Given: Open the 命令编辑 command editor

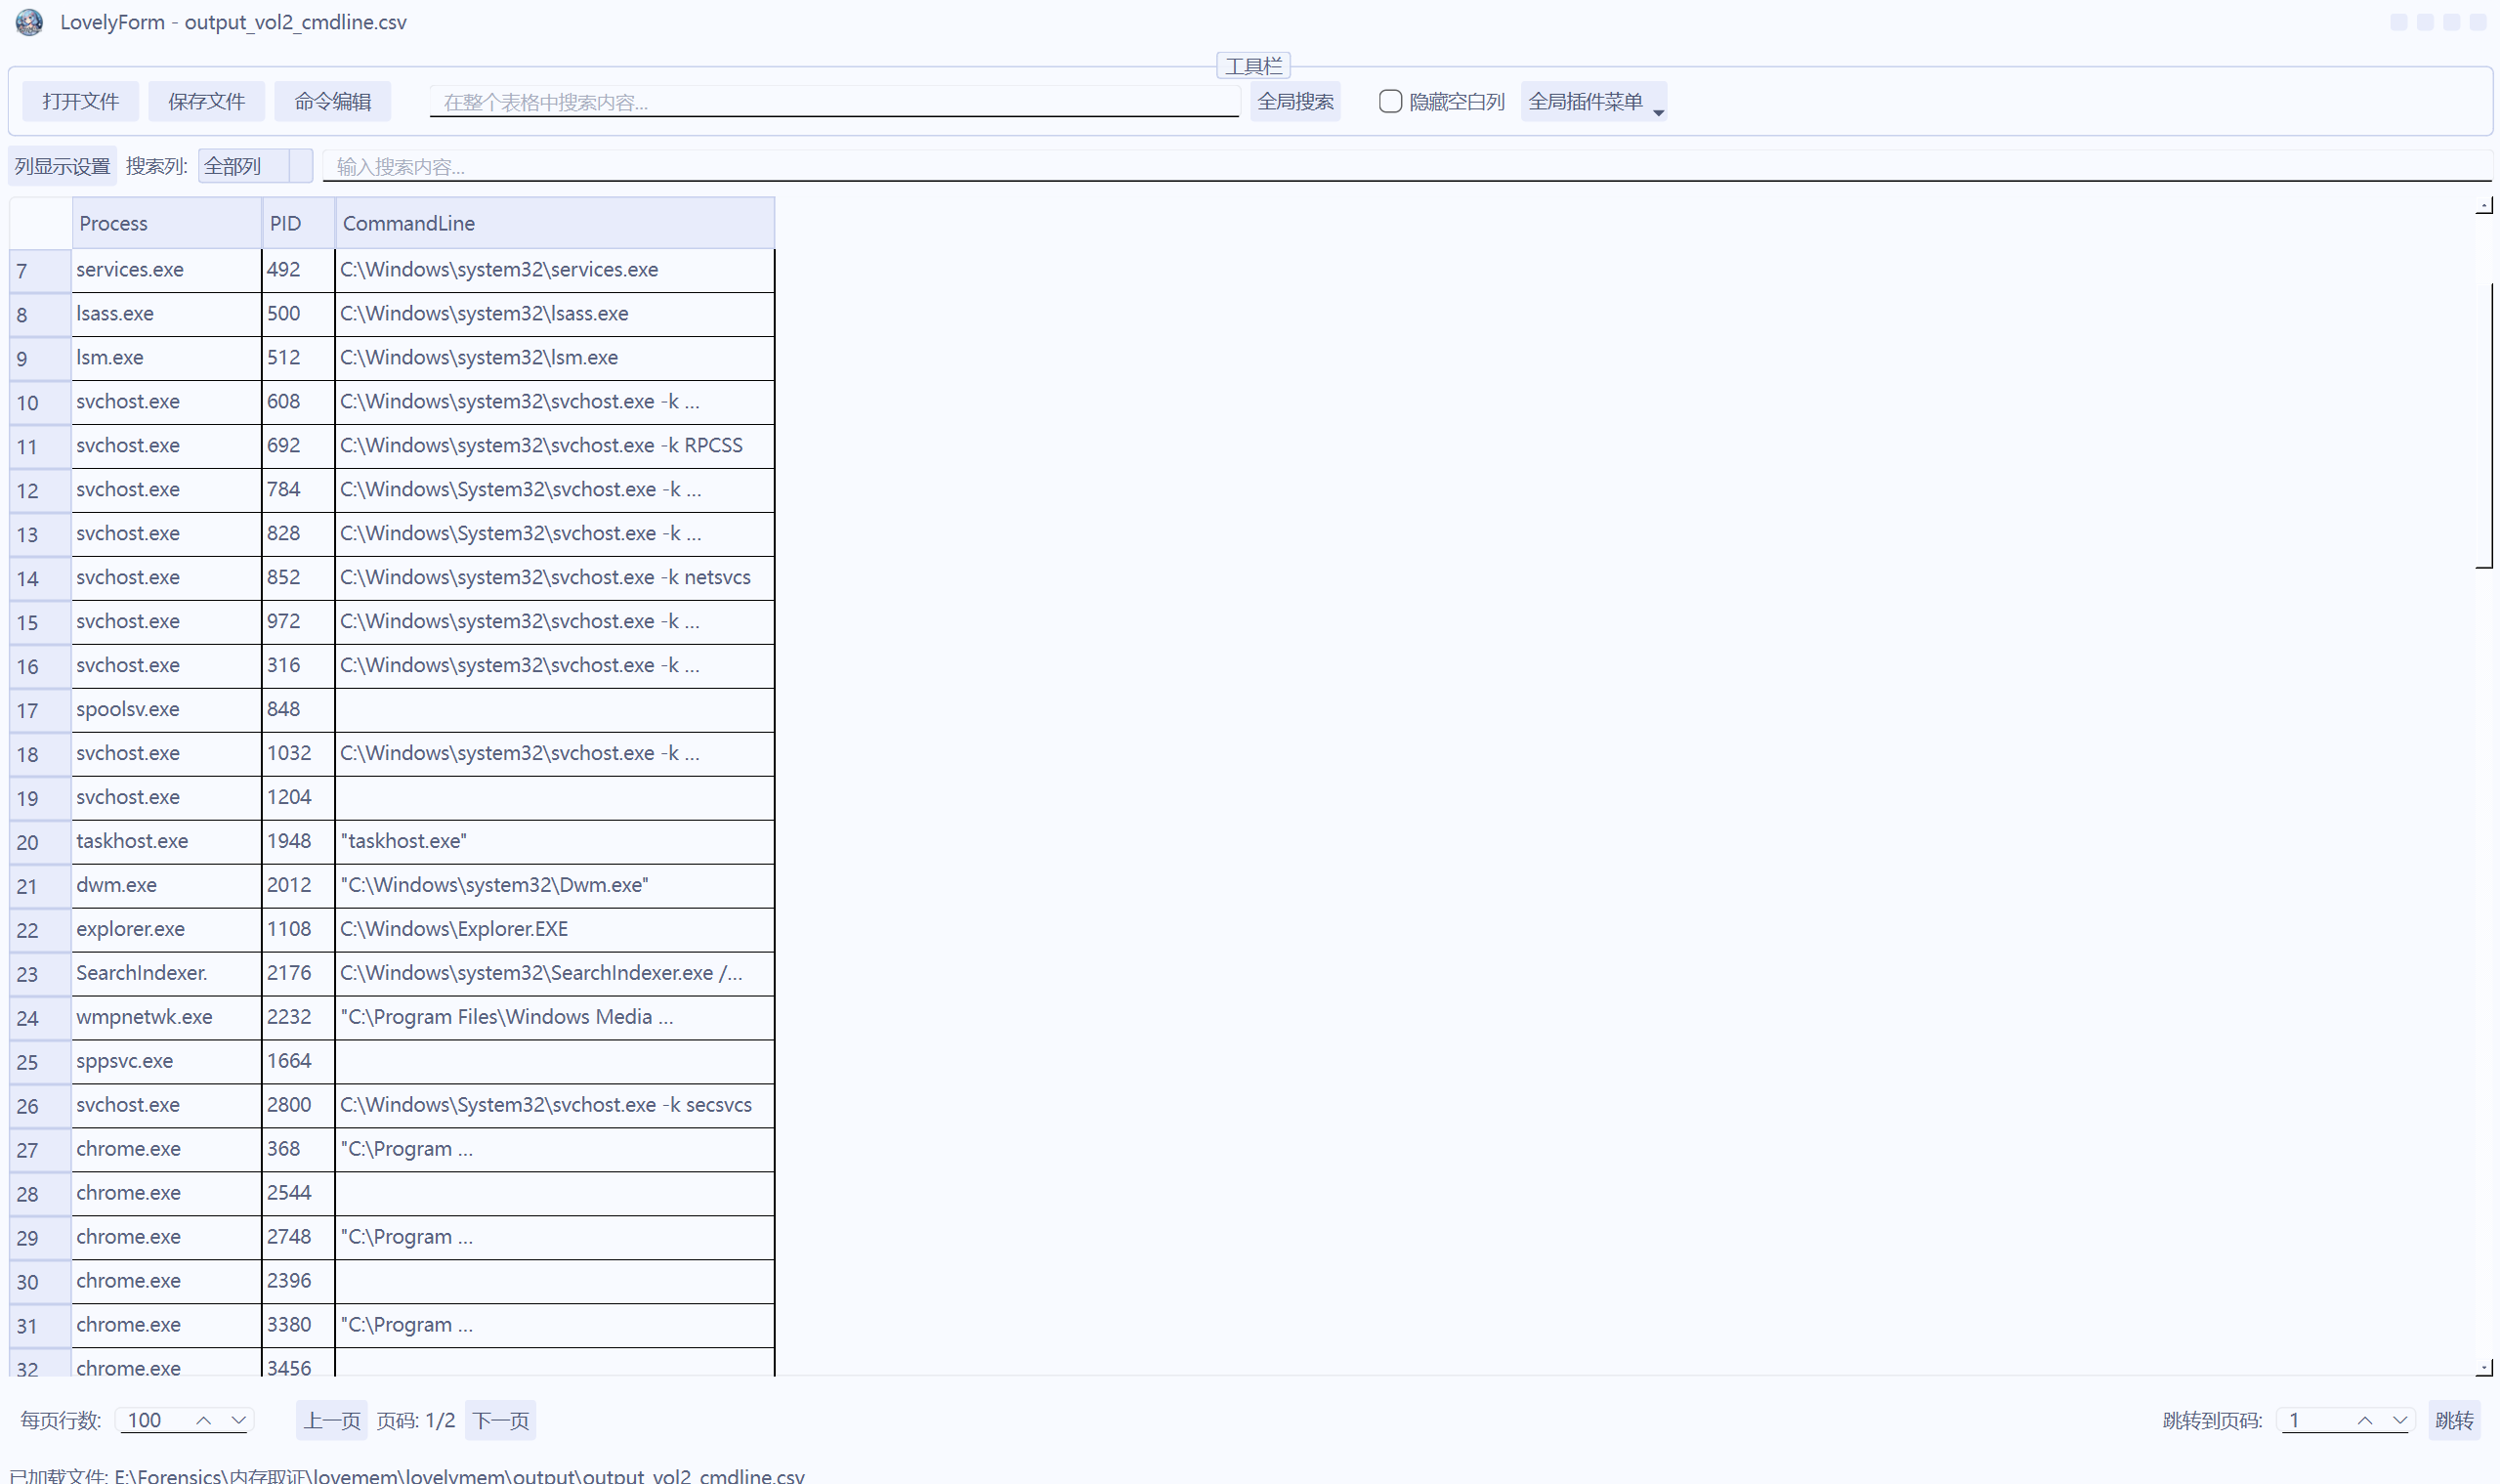Looking at the screenshot, I should pos(332,101).
